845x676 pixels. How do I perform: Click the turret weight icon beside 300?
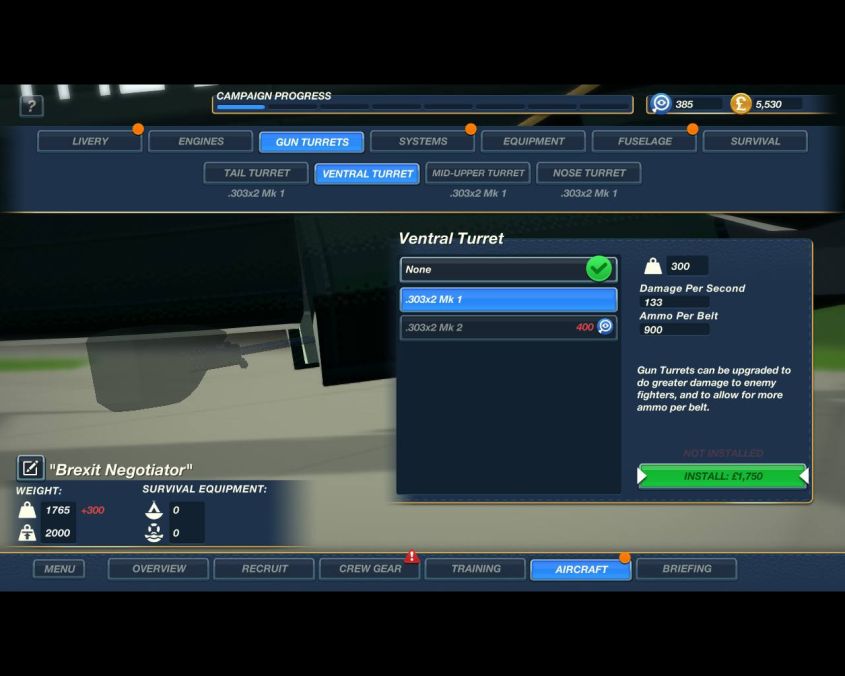click(x=653, y=266)
